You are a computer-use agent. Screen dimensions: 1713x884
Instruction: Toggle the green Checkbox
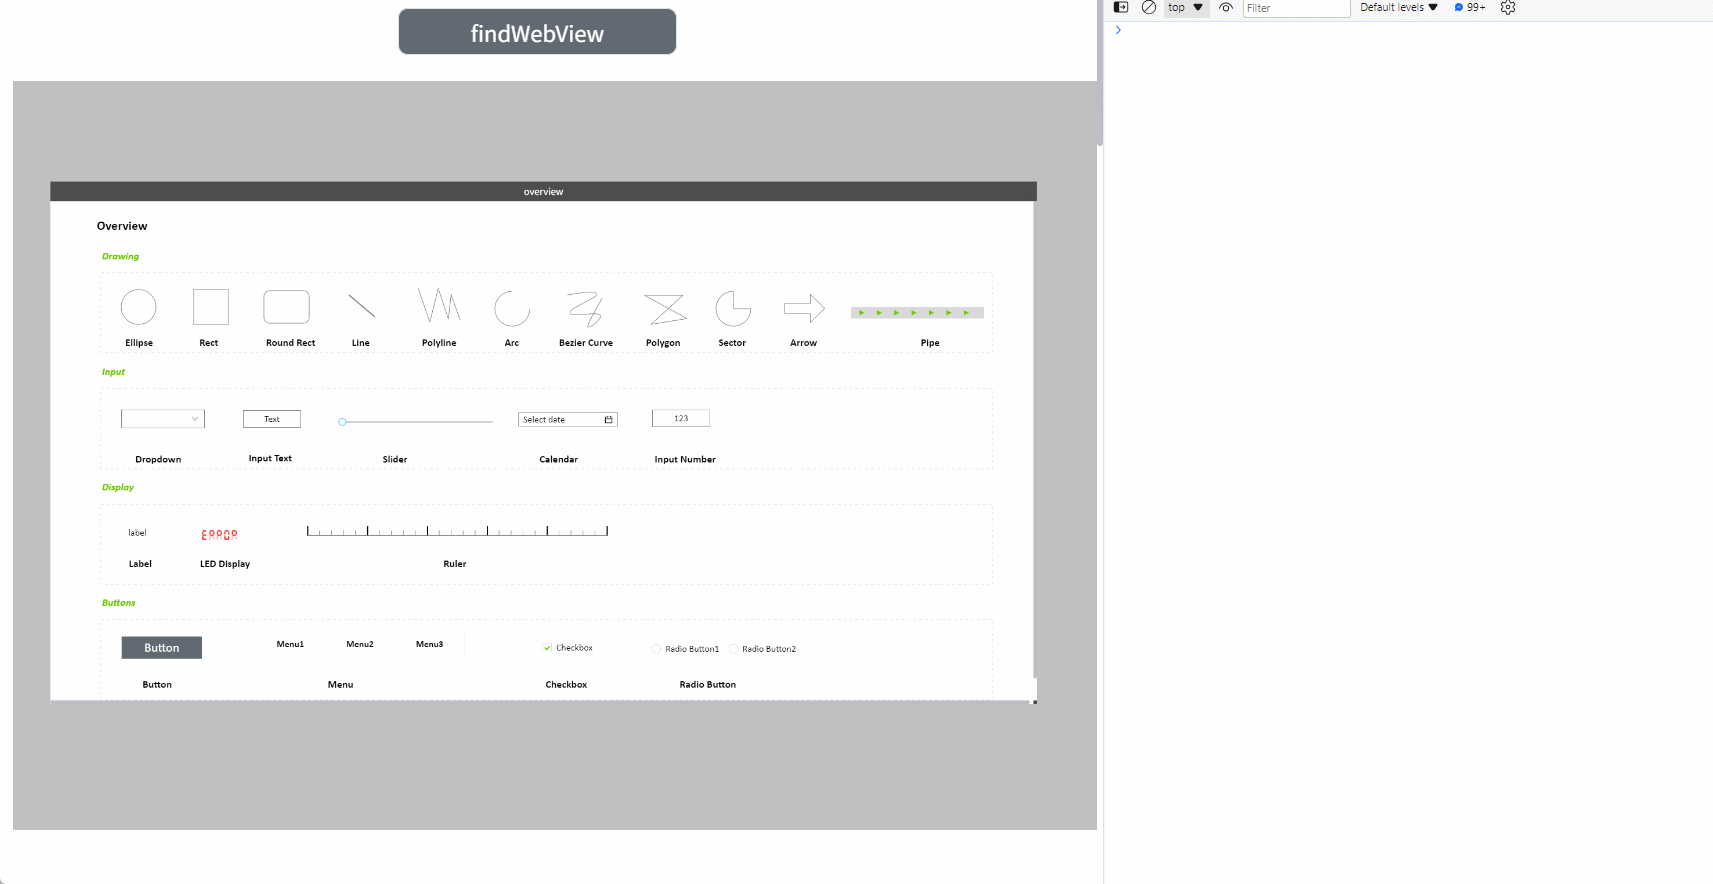click(548, 648)
